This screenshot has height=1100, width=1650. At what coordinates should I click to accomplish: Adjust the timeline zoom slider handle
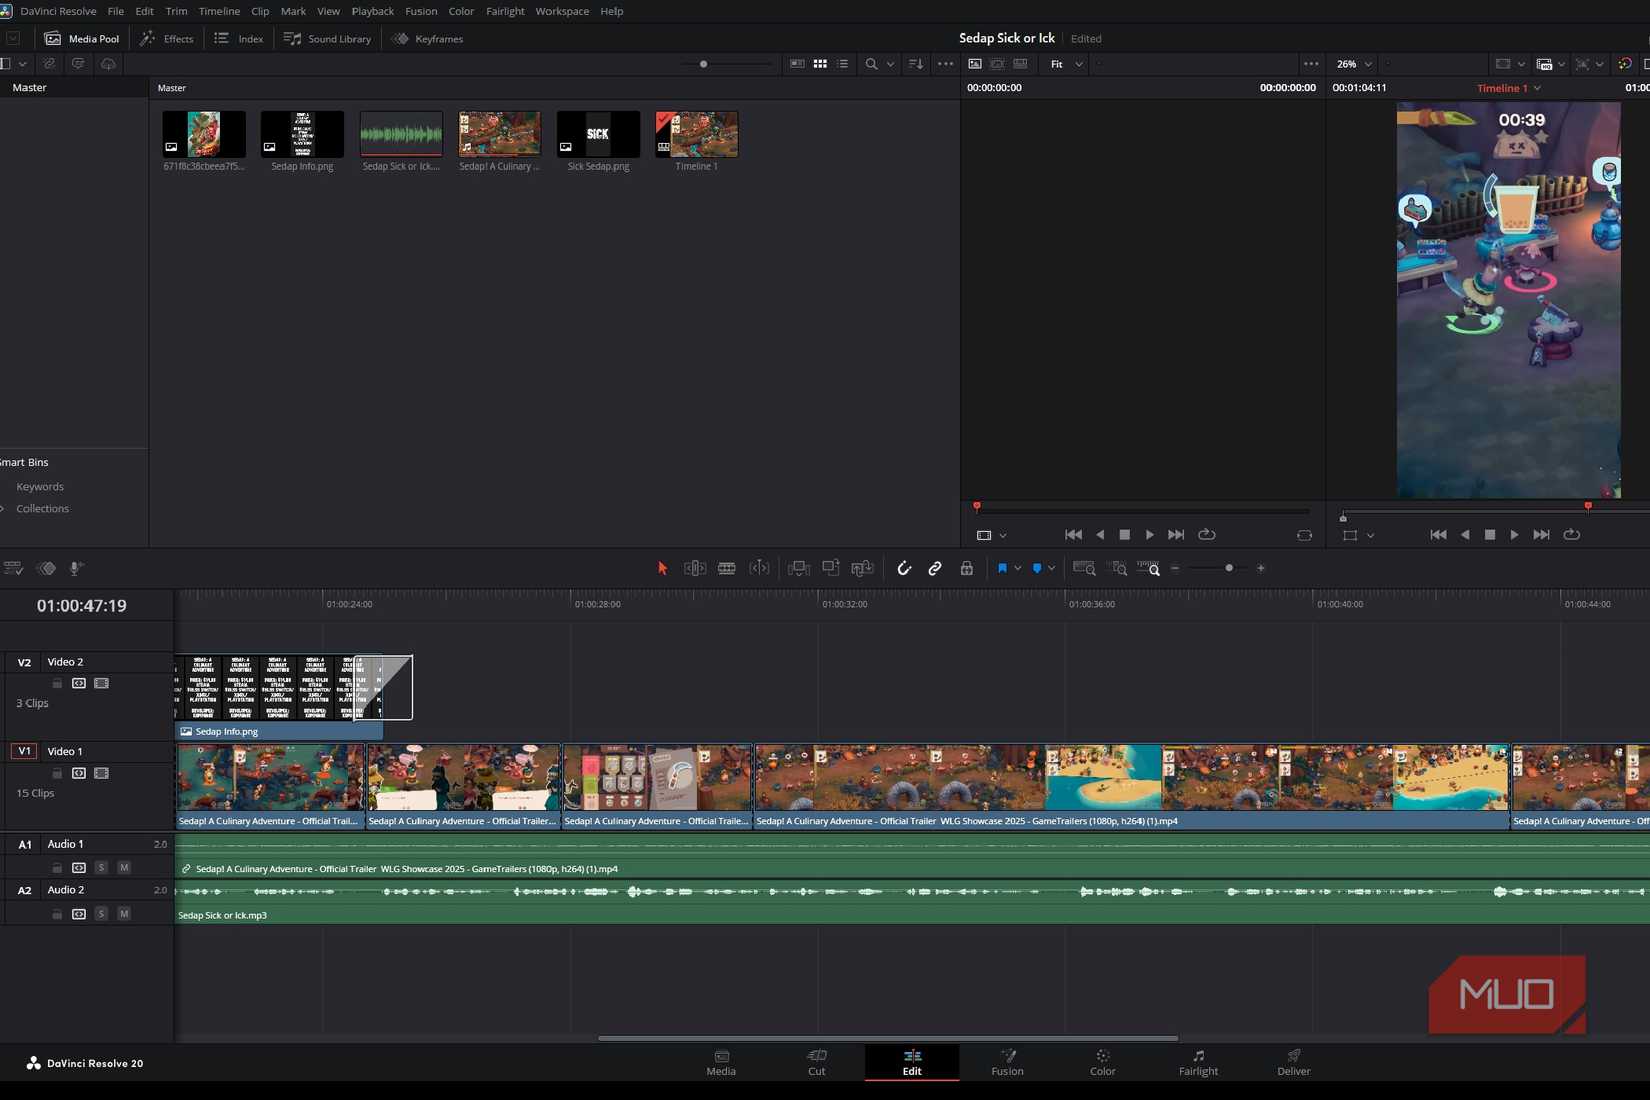(x=1229, y=568)
